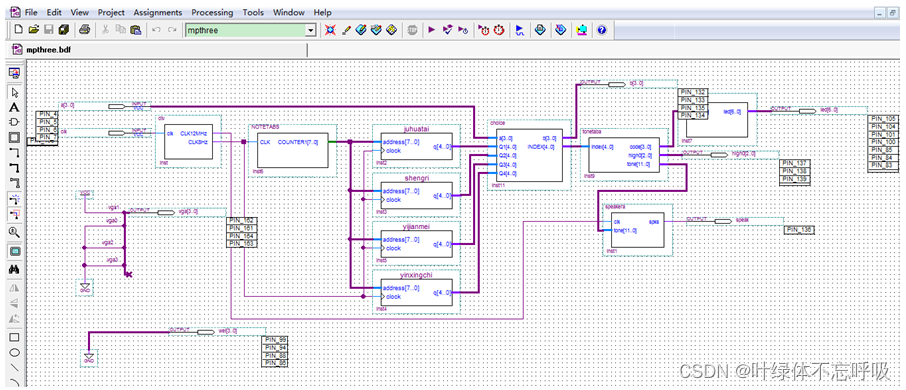Open the Window menu
Screen dimensions: 906x390
coord(289,12)
